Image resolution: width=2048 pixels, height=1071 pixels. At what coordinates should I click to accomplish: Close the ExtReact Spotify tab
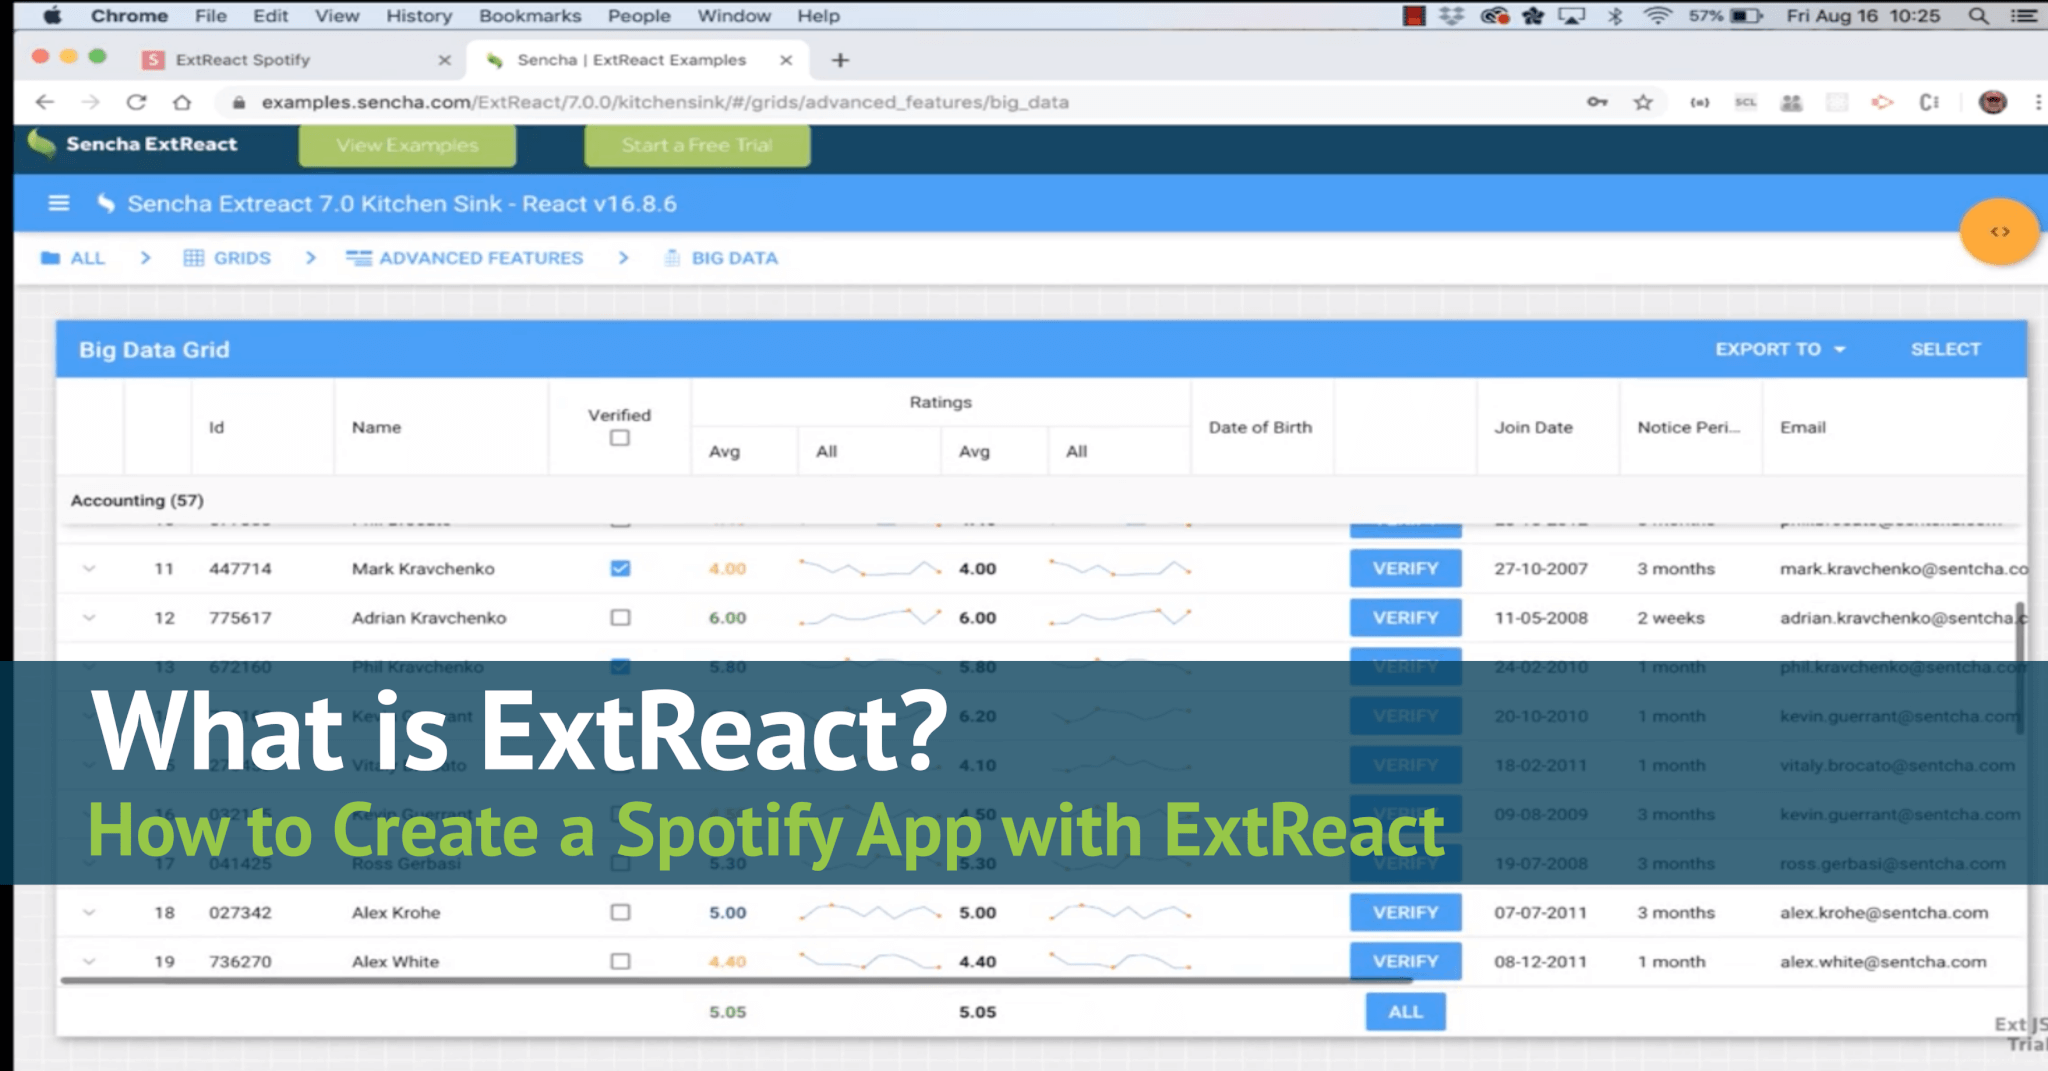point(445,60)
